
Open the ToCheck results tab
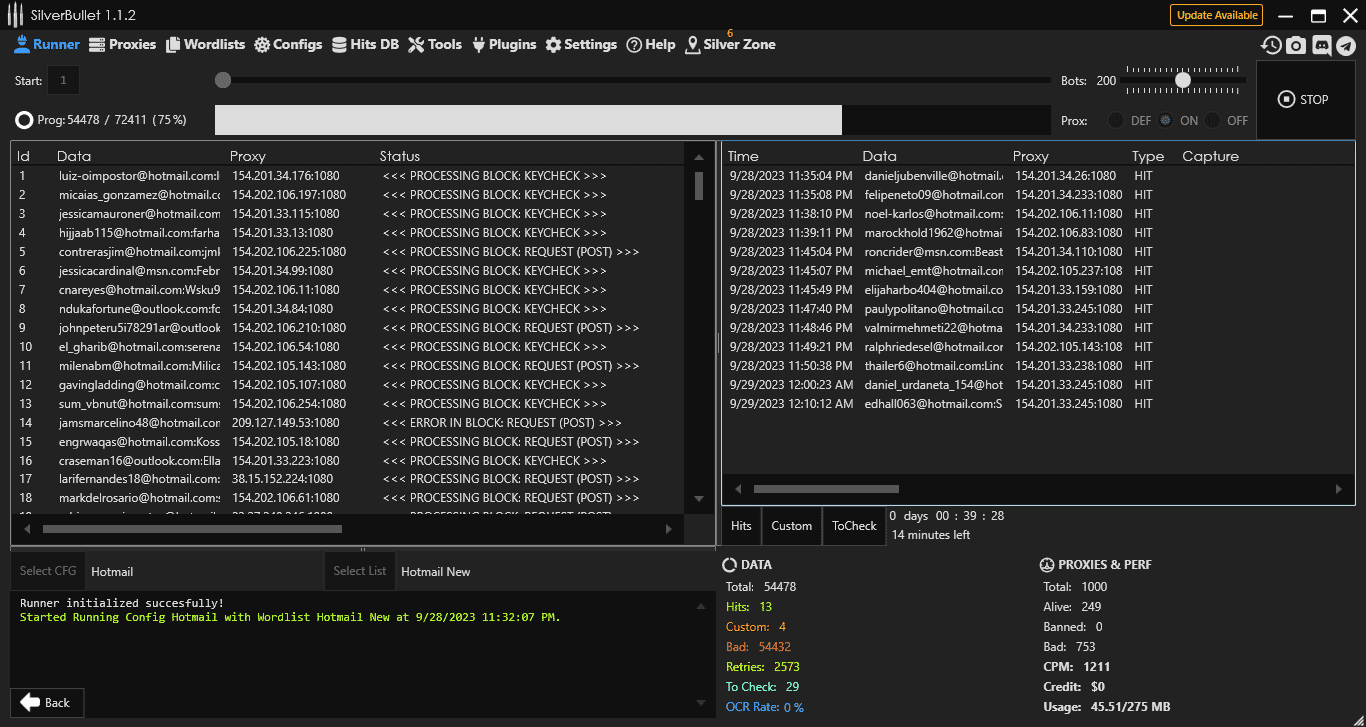click(853, 525)
